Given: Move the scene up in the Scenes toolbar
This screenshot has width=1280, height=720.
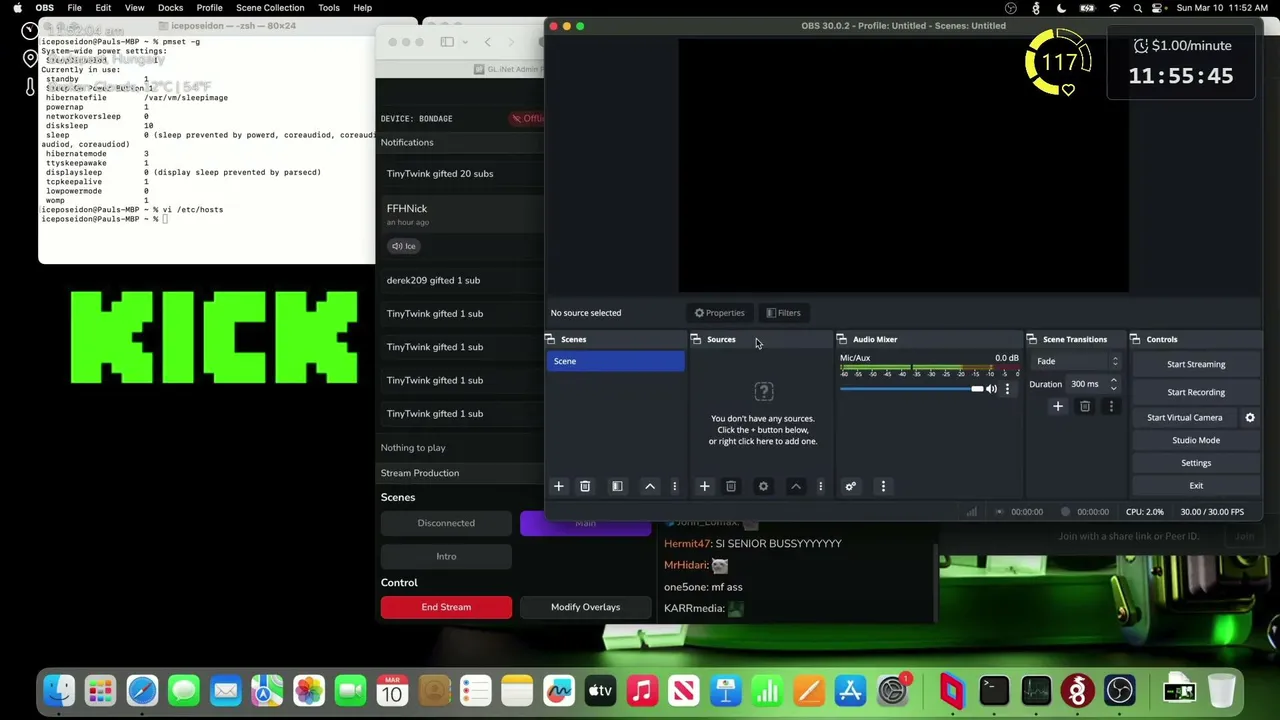Looking at the screenshot, I should tap(650, 486).
